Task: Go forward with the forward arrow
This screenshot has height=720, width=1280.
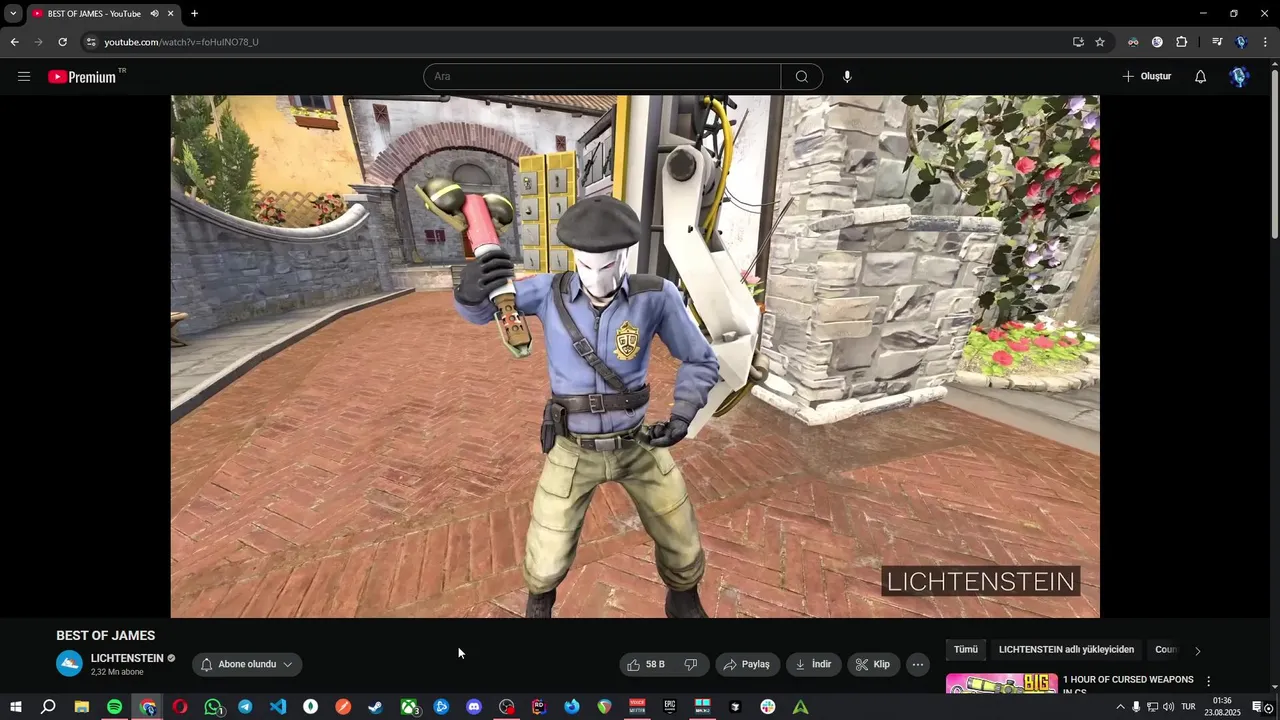Action: (x=38, y=42)
